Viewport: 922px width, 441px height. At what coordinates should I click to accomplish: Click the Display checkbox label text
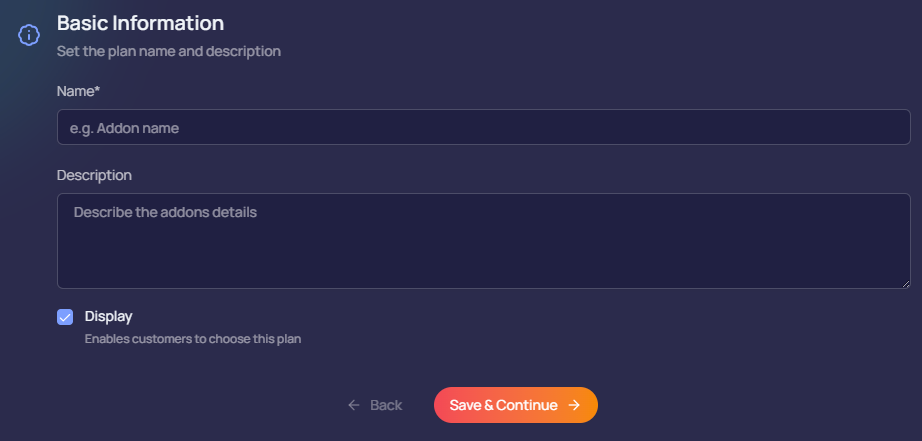click(x=109, y=316)
